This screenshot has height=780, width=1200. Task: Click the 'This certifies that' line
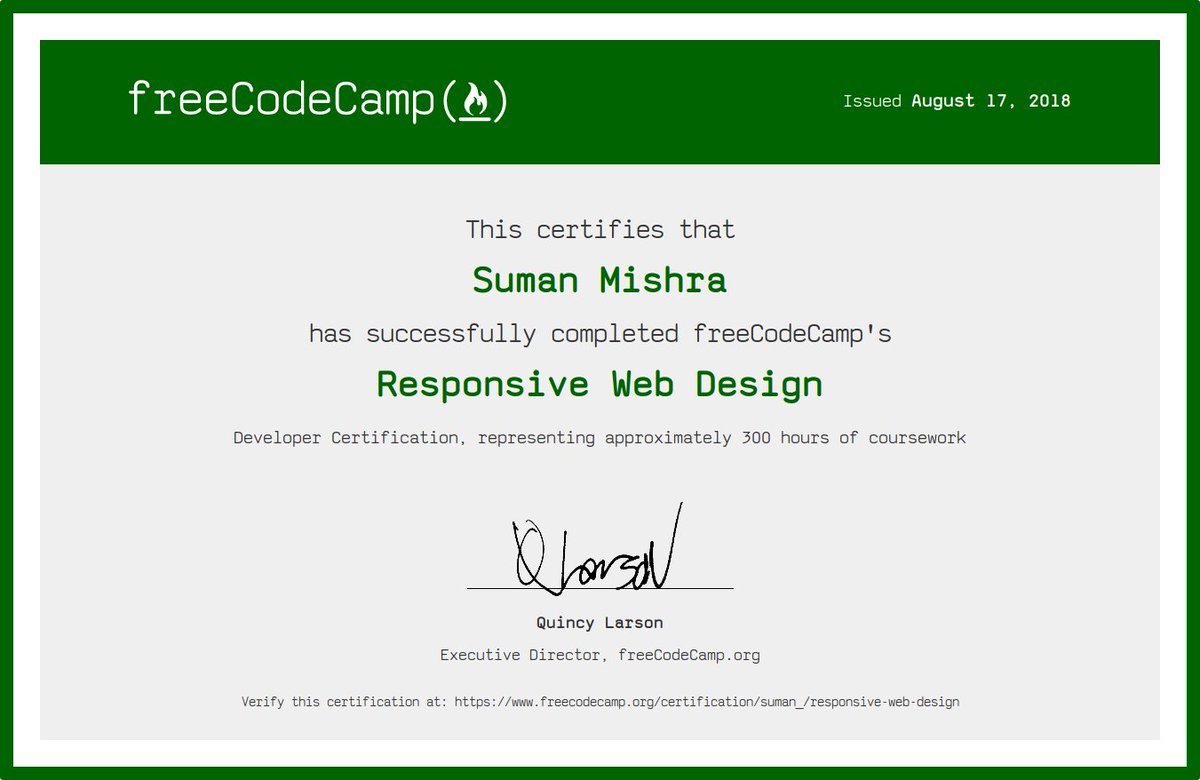tap(600, 229)
